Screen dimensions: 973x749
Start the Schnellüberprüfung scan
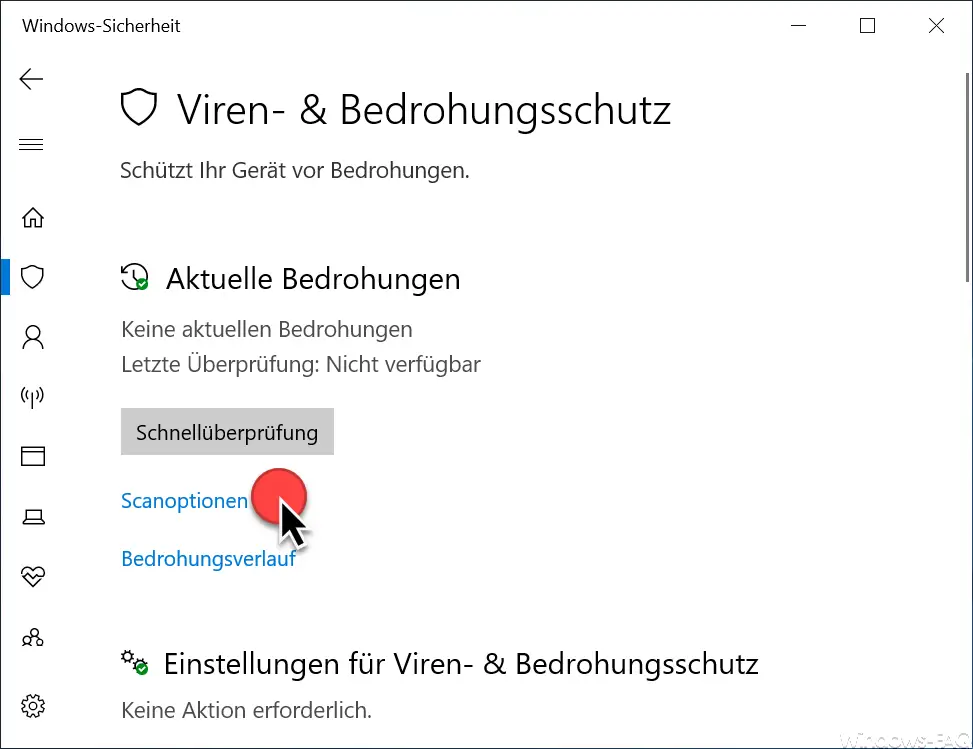[227, 432]
